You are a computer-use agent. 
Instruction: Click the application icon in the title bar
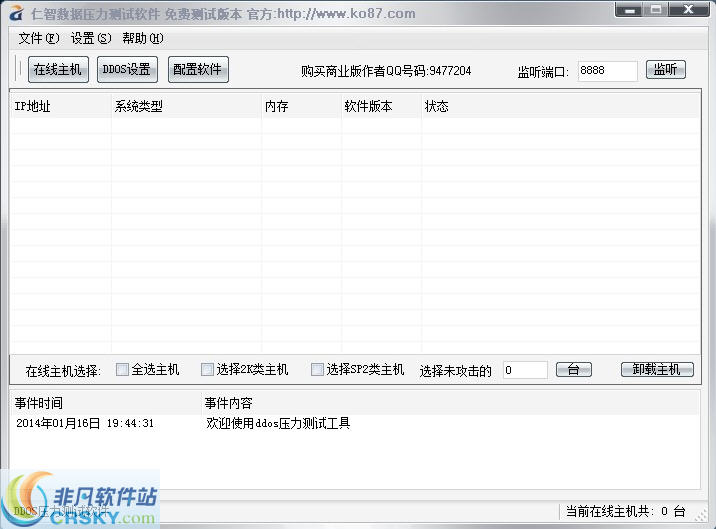pos(16,13)
